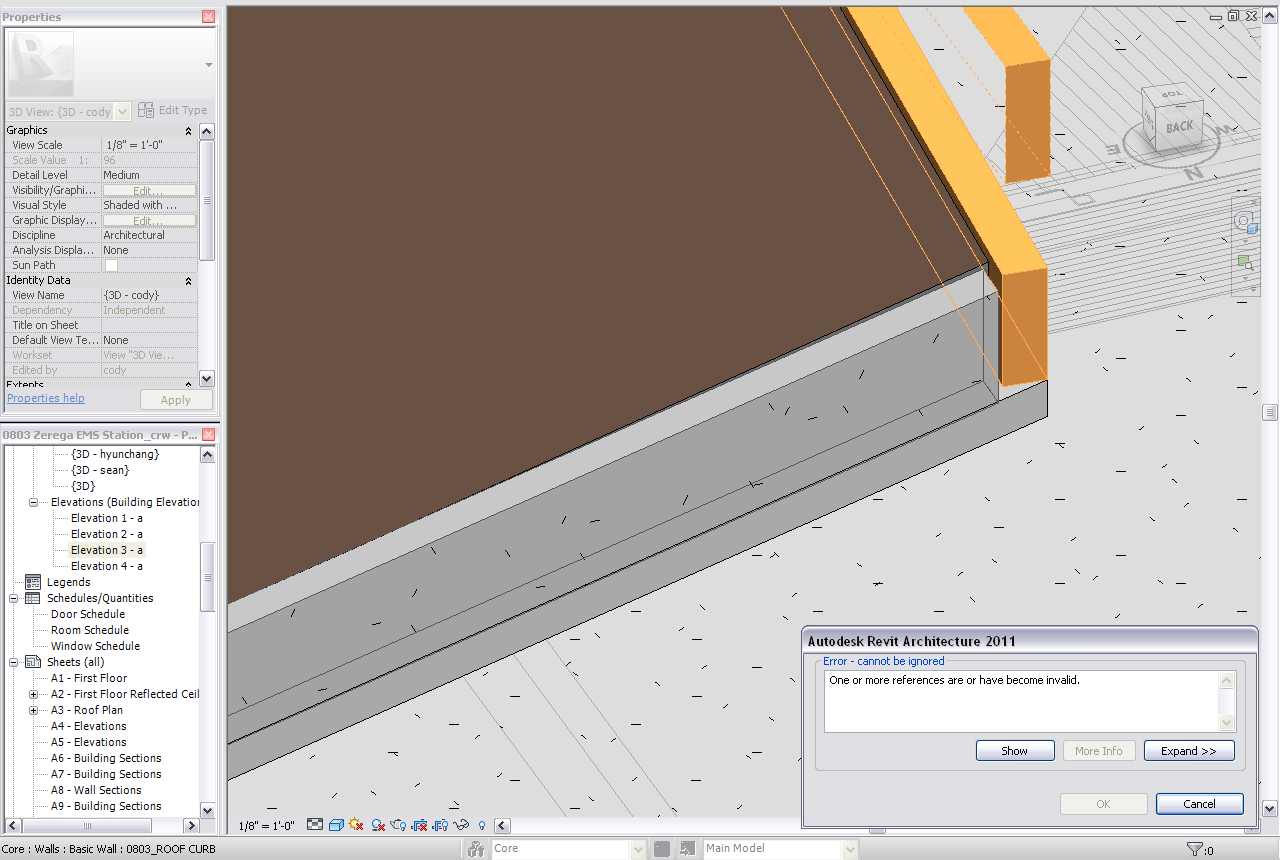Select Elevation 1 - a in Project Browser
The image size is (1280, 860).
tap(107, 518)
